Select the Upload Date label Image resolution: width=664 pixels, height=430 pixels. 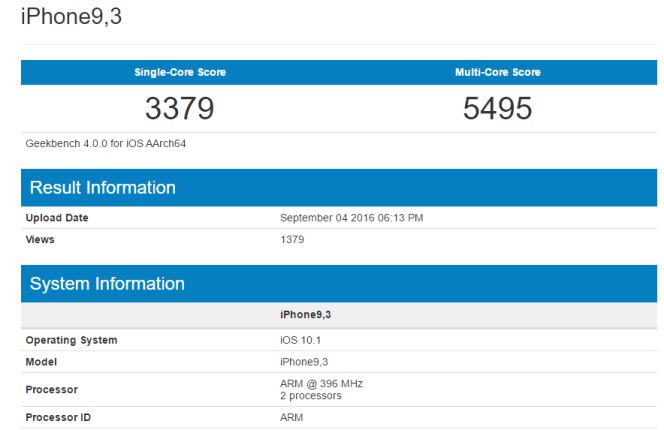[x=57, y=218]
